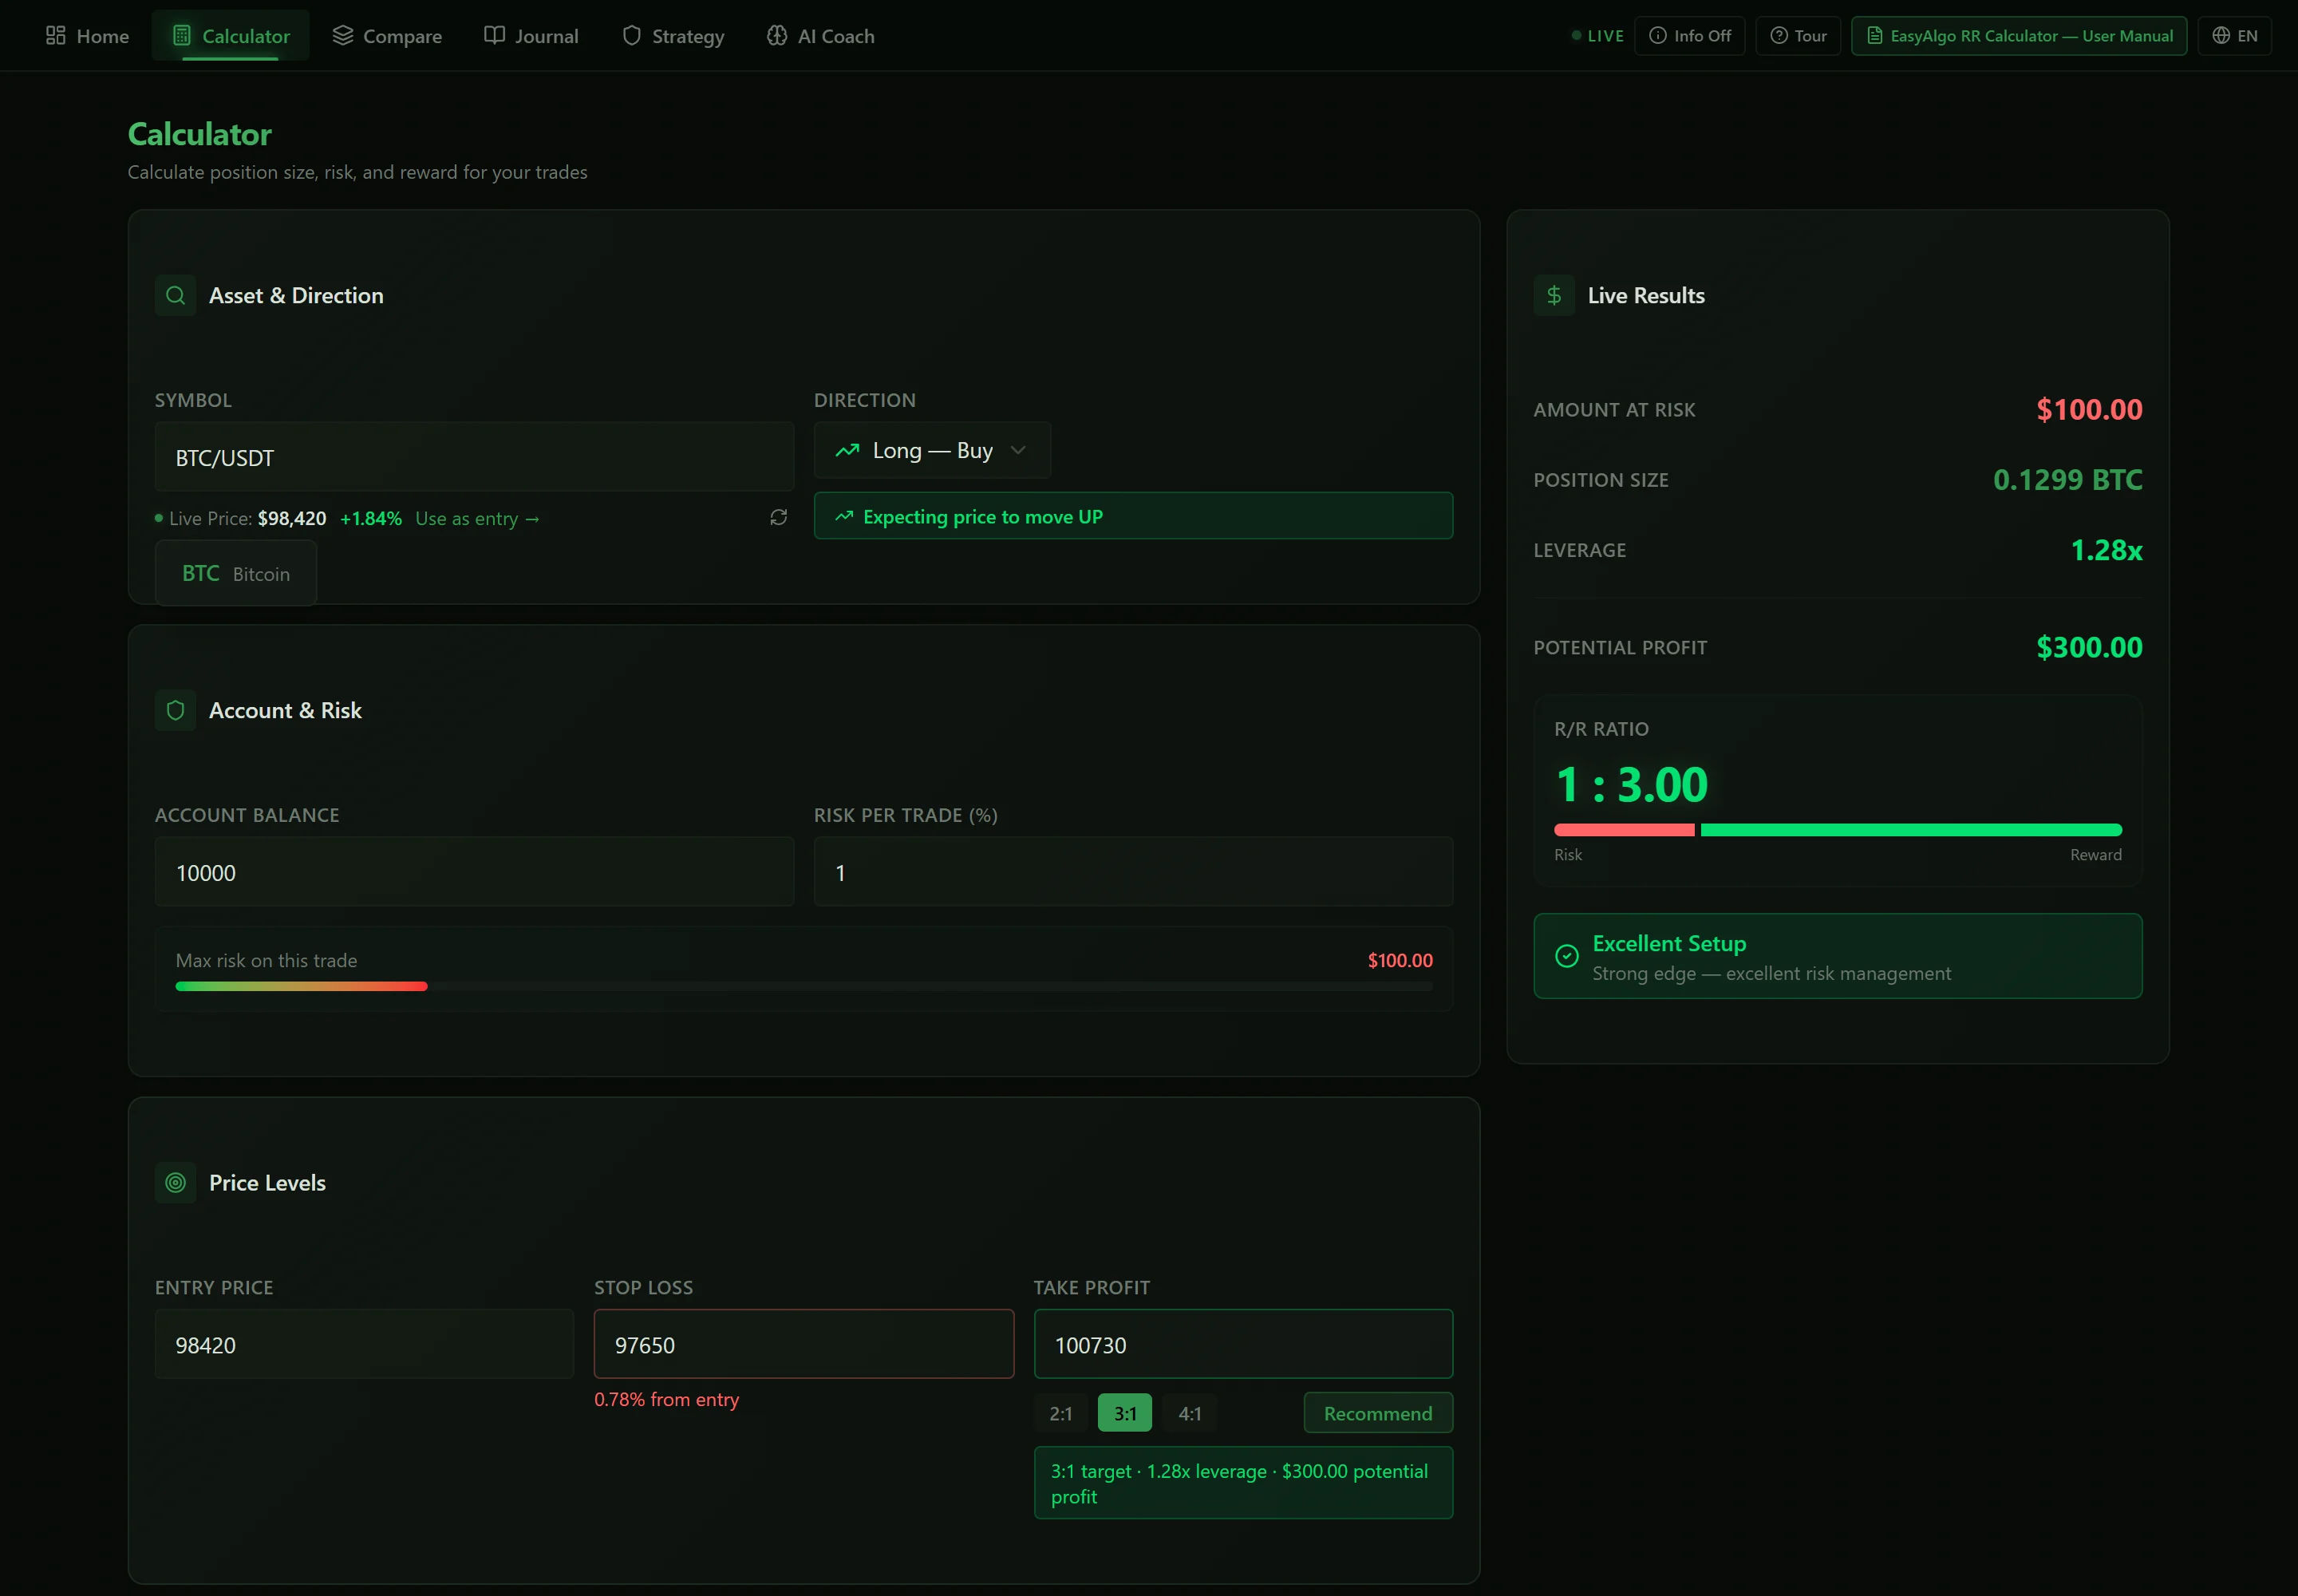Click the Account & Risk shield icon
This screenshot has width=2298, height=1596.
click(x=175, y=710)
